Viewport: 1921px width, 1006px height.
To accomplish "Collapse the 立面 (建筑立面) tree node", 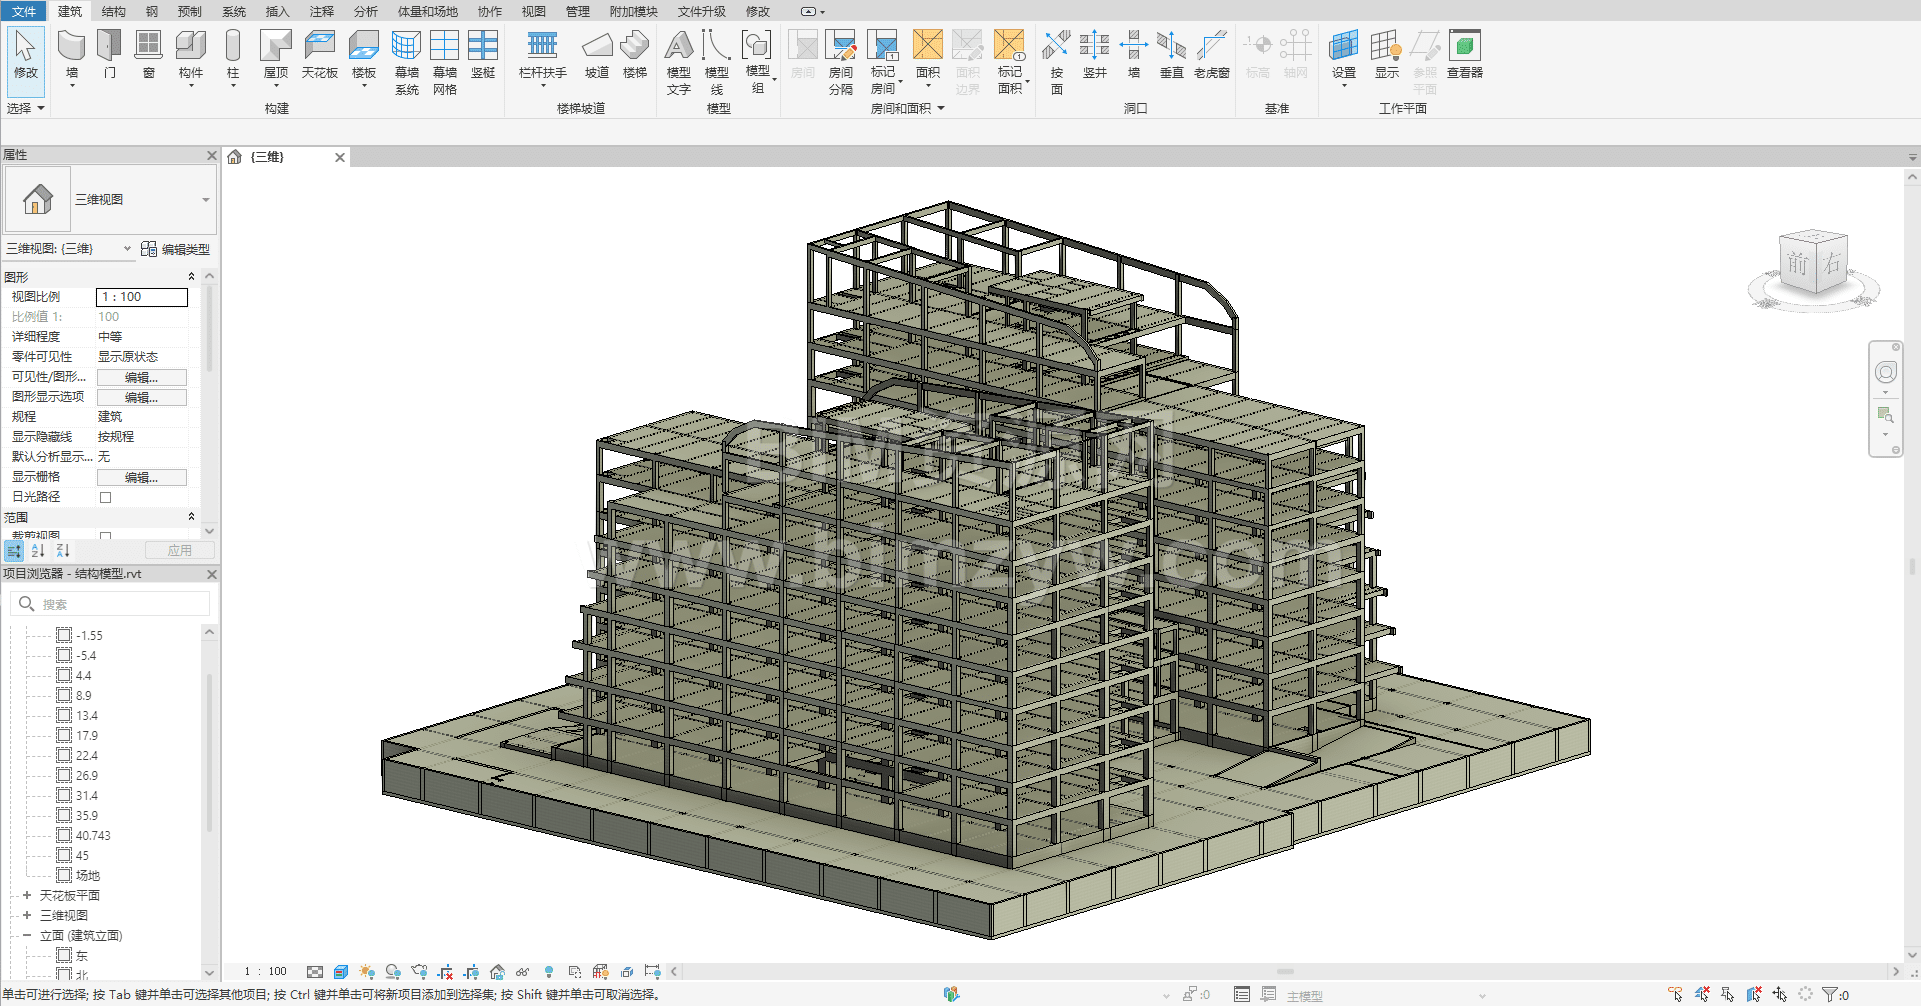I will pos(27,935).
